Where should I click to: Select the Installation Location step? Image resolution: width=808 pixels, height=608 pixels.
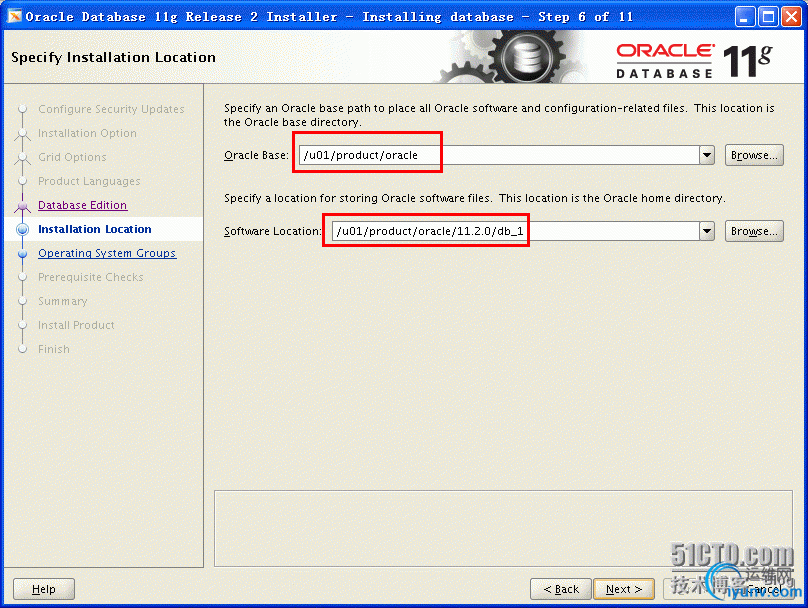(x=95, y=229)
